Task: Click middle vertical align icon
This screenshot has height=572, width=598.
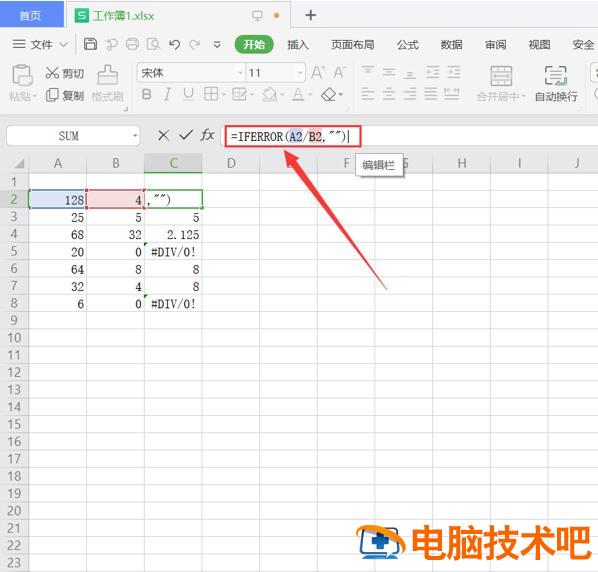Action: pos(389,72)
